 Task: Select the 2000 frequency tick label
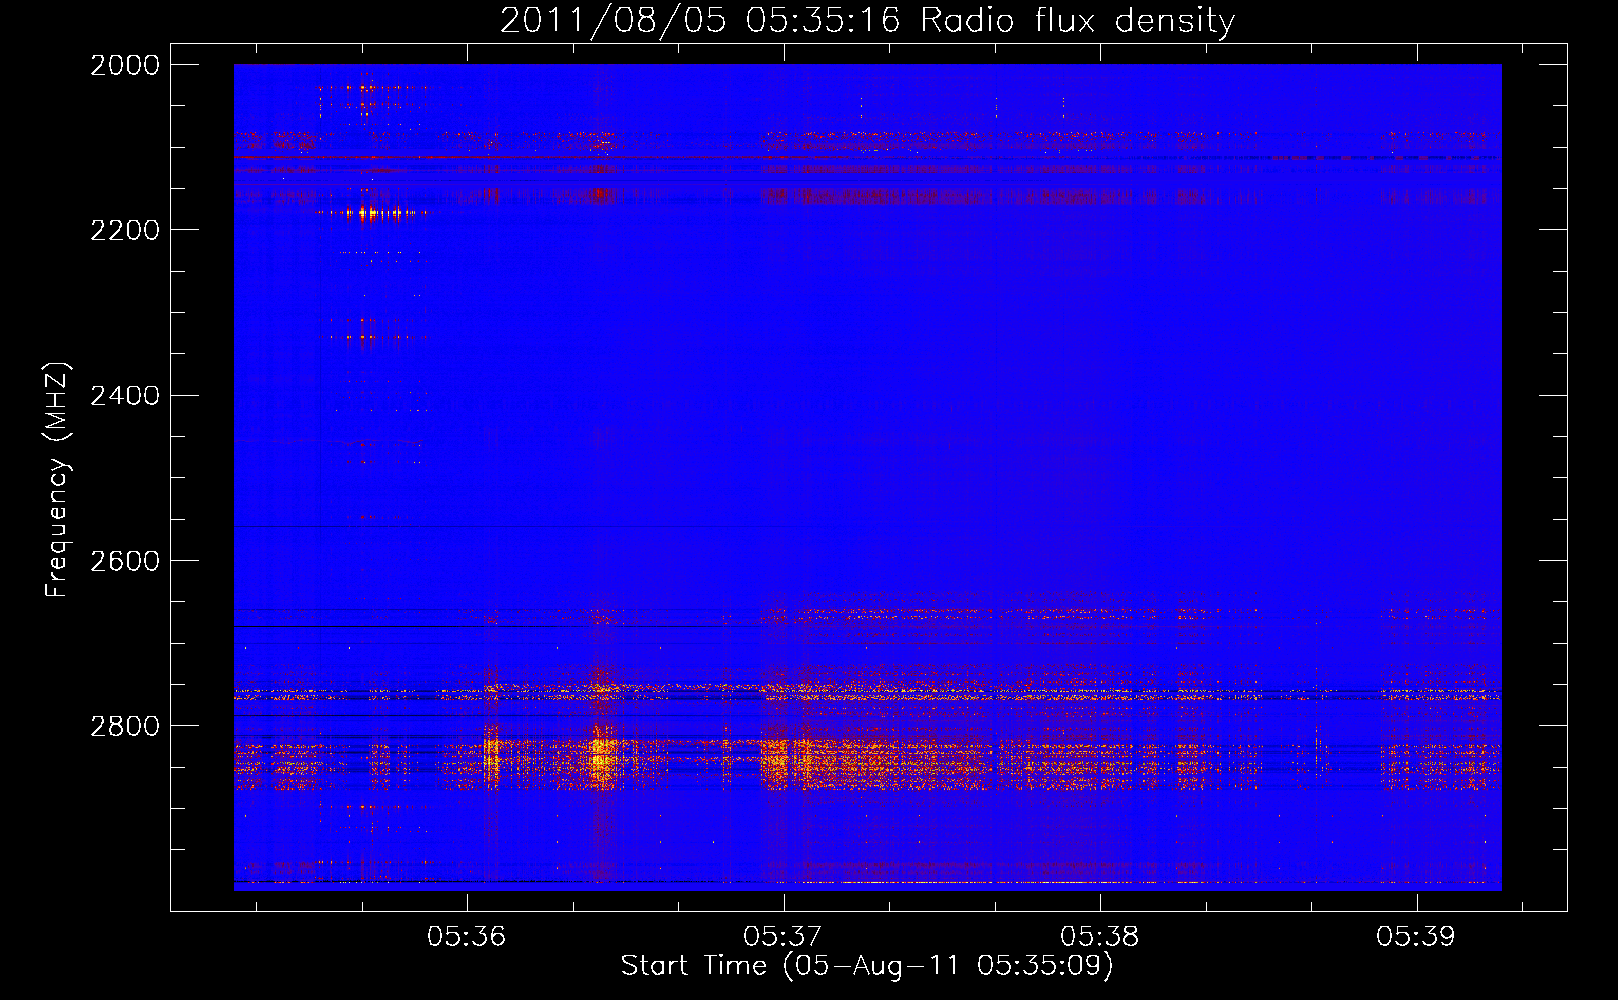point(125,65)
